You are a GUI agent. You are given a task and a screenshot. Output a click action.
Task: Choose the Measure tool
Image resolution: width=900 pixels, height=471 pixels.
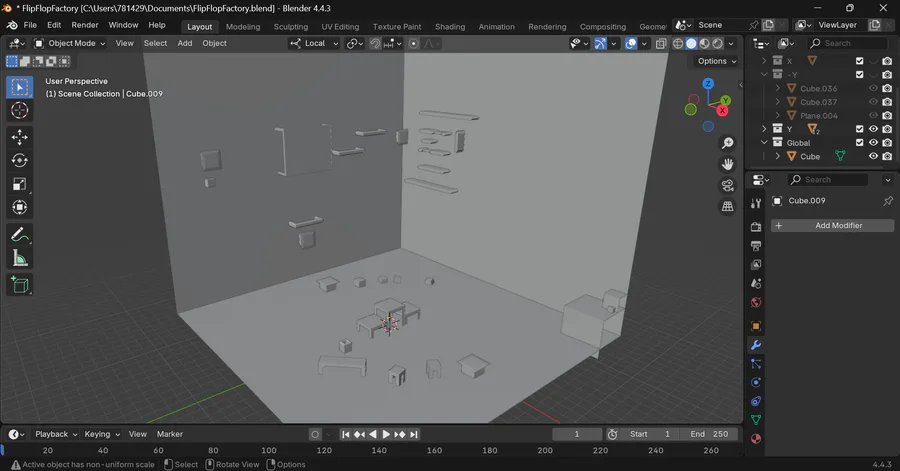(x=20, y=258)
